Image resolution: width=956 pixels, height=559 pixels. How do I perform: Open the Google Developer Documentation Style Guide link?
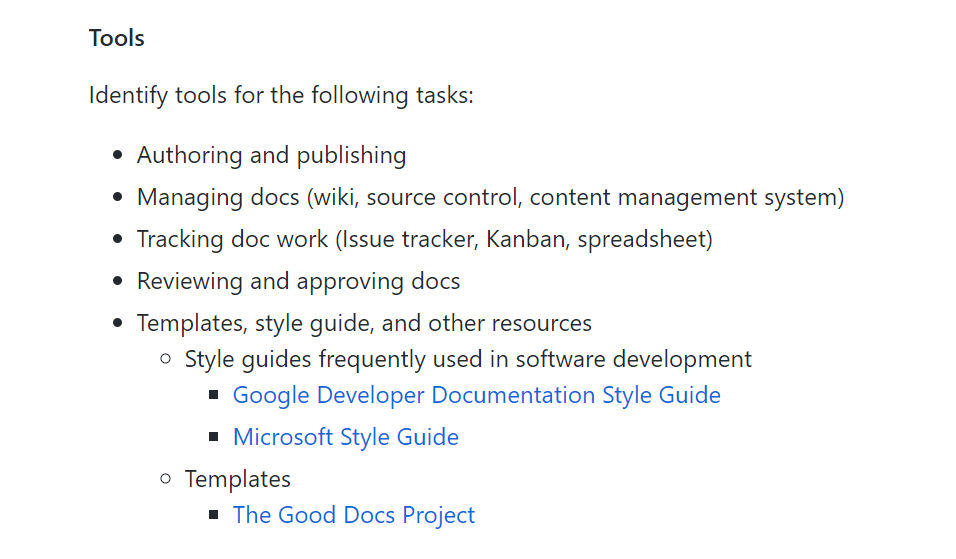click(x=476, y=395)
